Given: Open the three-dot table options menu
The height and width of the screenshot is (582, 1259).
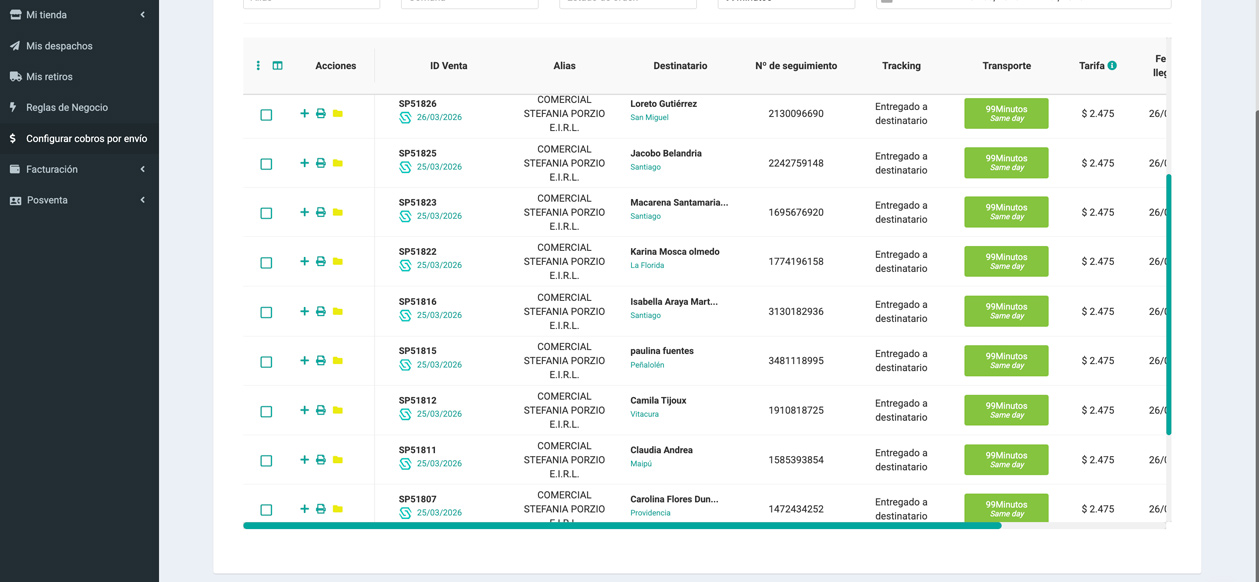Looking at the screenshot, I should (x=258, y=66).
